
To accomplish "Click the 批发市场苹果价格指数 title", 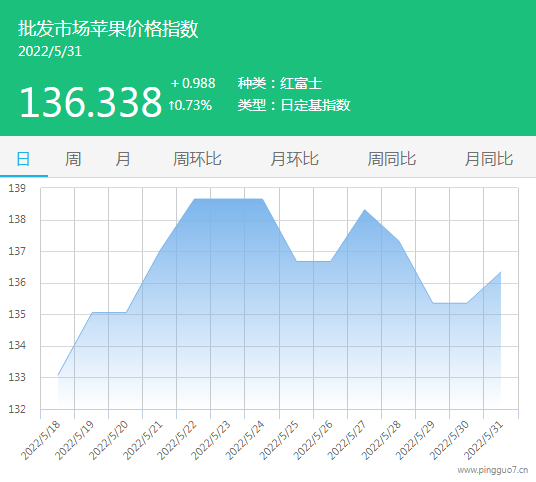I will [108, 28].
